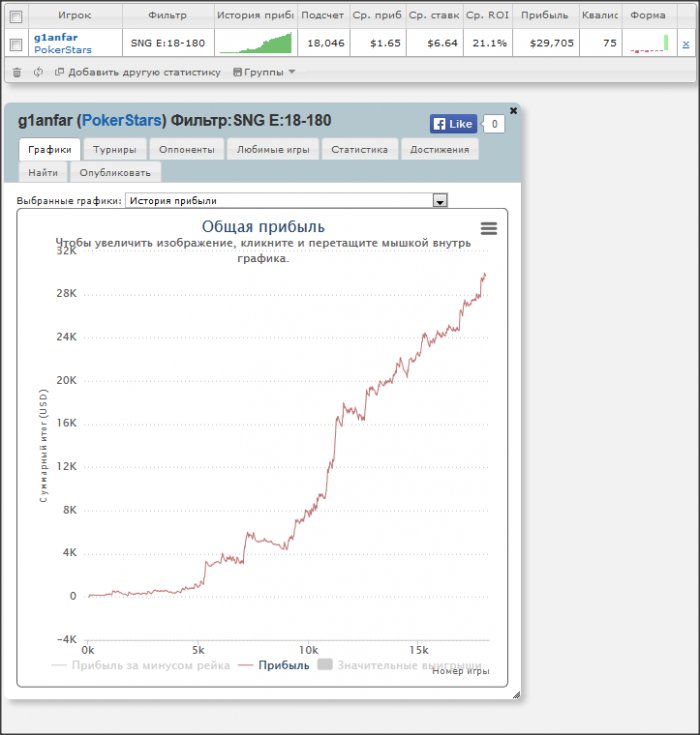The width and height of the screenshot is (700, 735).
Task: Click the Форма sparkline chart
Action: [649, 43]
